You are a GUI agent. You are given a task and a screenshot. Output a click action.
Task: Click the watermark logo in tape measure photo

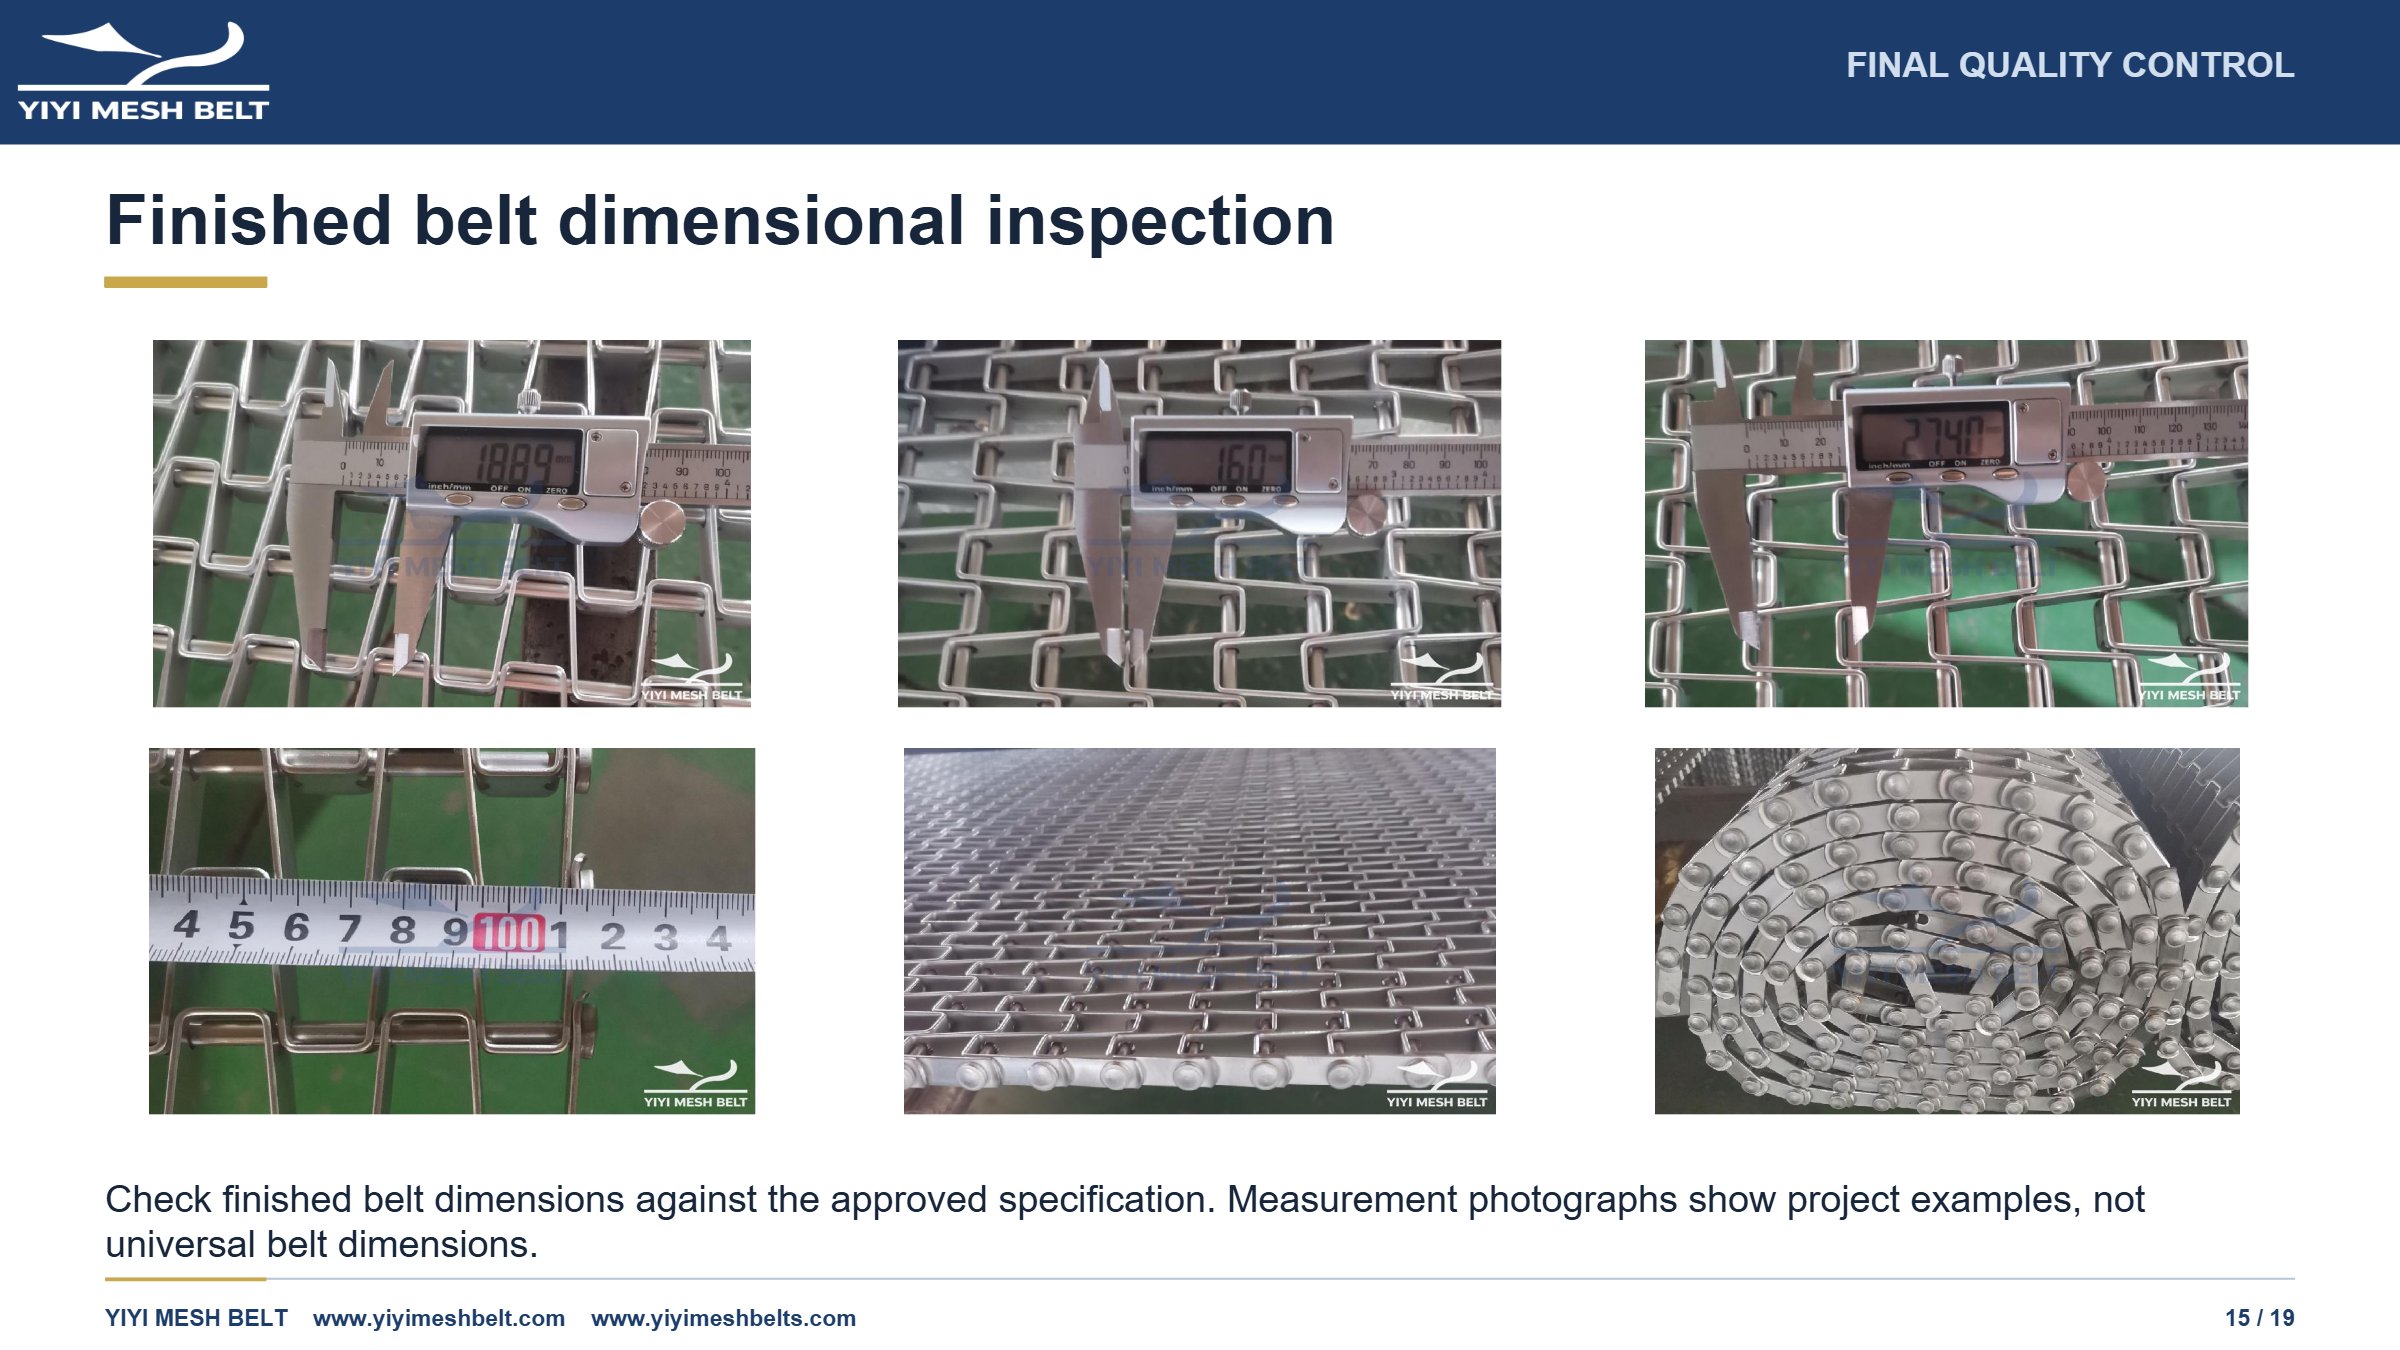click(x=695, y=1084)
